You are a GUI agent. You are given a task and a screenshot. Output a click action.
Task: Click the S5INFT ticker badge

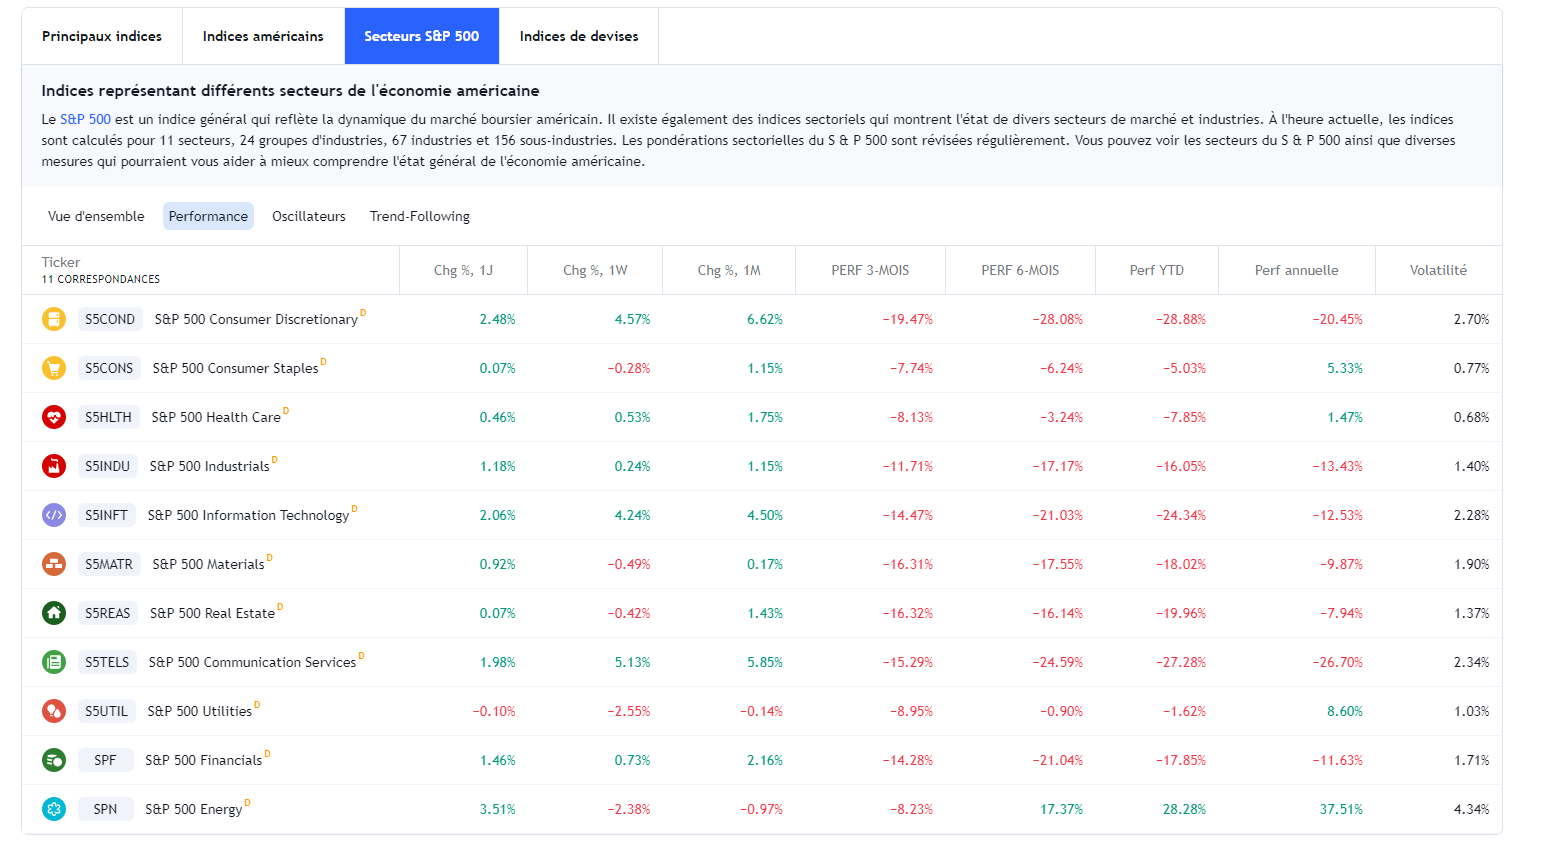(x=106, y=515)
